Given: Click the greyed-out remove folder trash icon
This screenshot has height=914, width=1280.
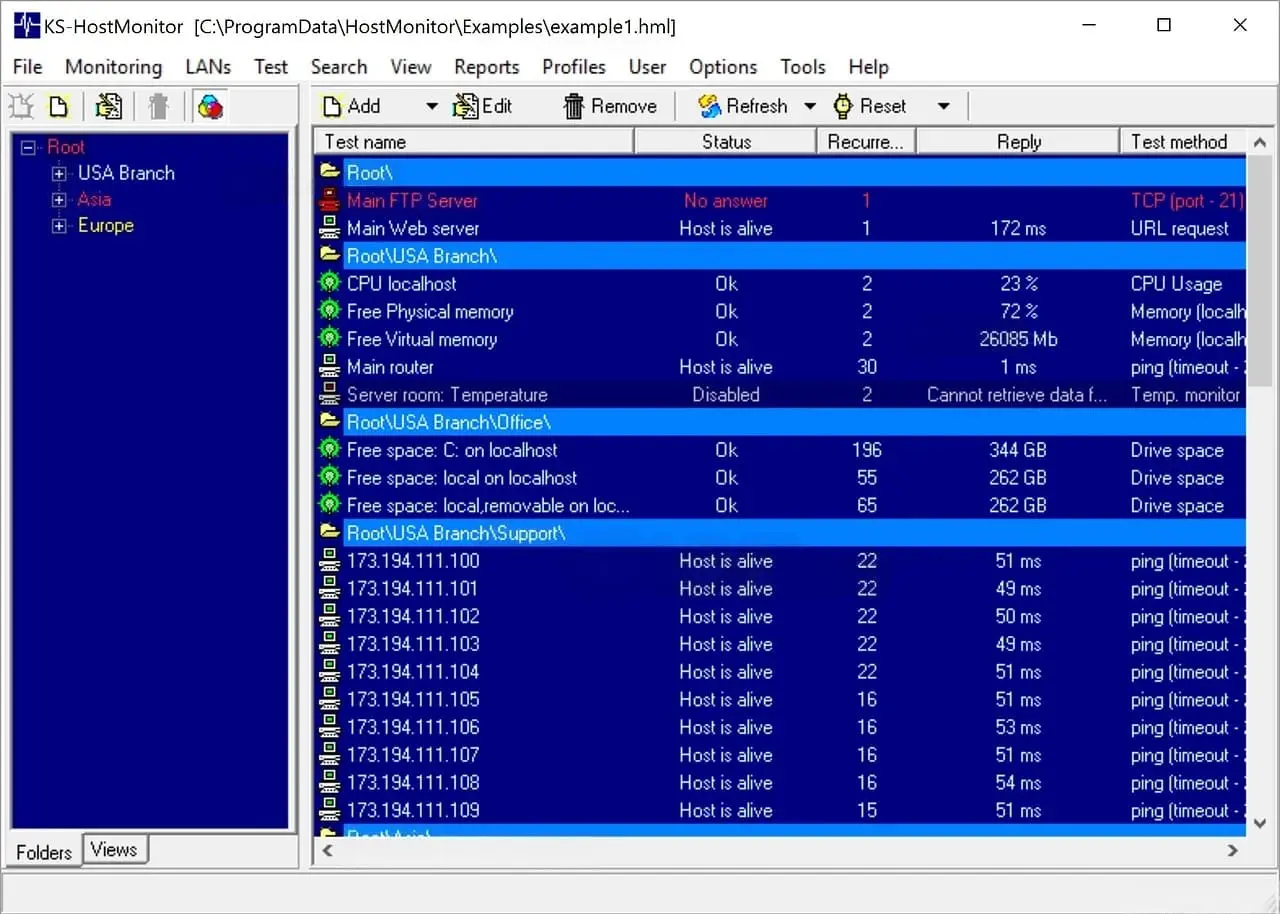Looking at the screenshot, I should (158, 105).
